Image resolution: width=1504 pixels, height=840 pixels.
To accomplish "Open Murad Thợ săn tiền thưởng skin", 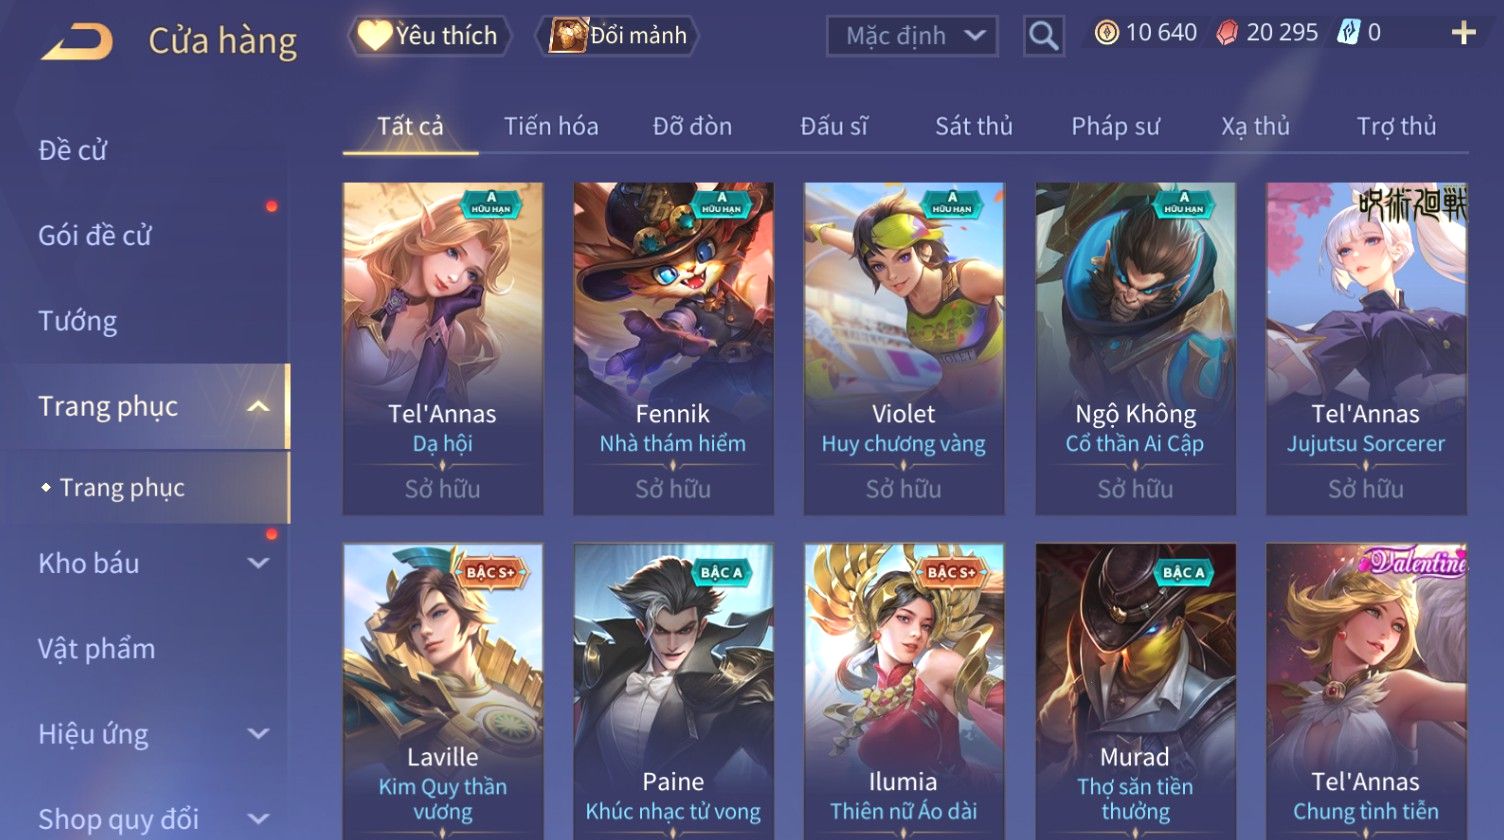I will click(x=1135, y=692).
